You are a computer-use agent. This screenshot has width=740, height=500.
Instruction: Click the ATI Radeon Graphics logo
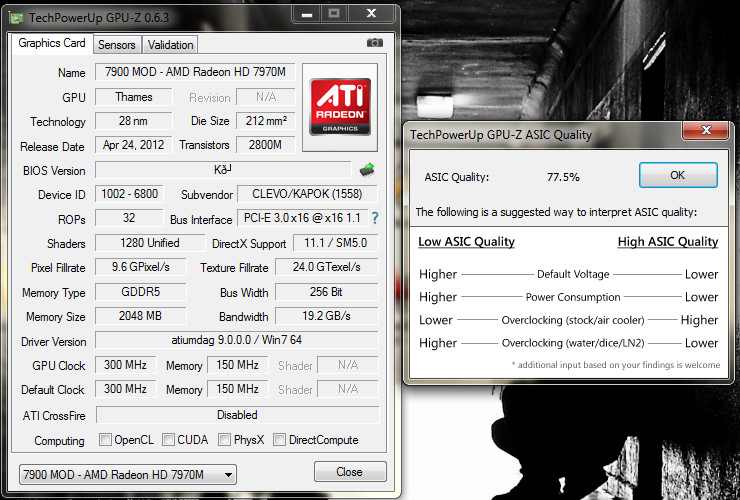click(x=340, y=107)
